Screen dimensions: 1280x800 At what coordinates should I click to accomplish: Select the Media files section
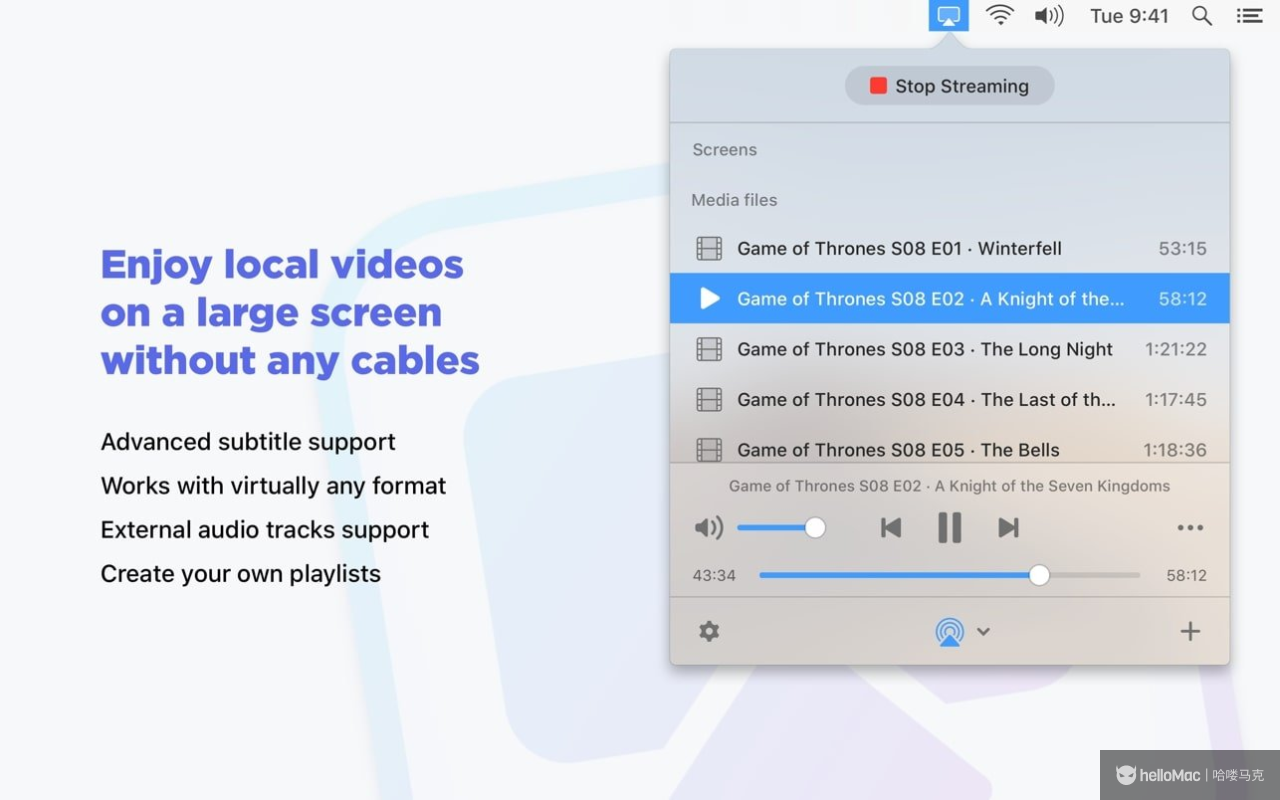734,200
